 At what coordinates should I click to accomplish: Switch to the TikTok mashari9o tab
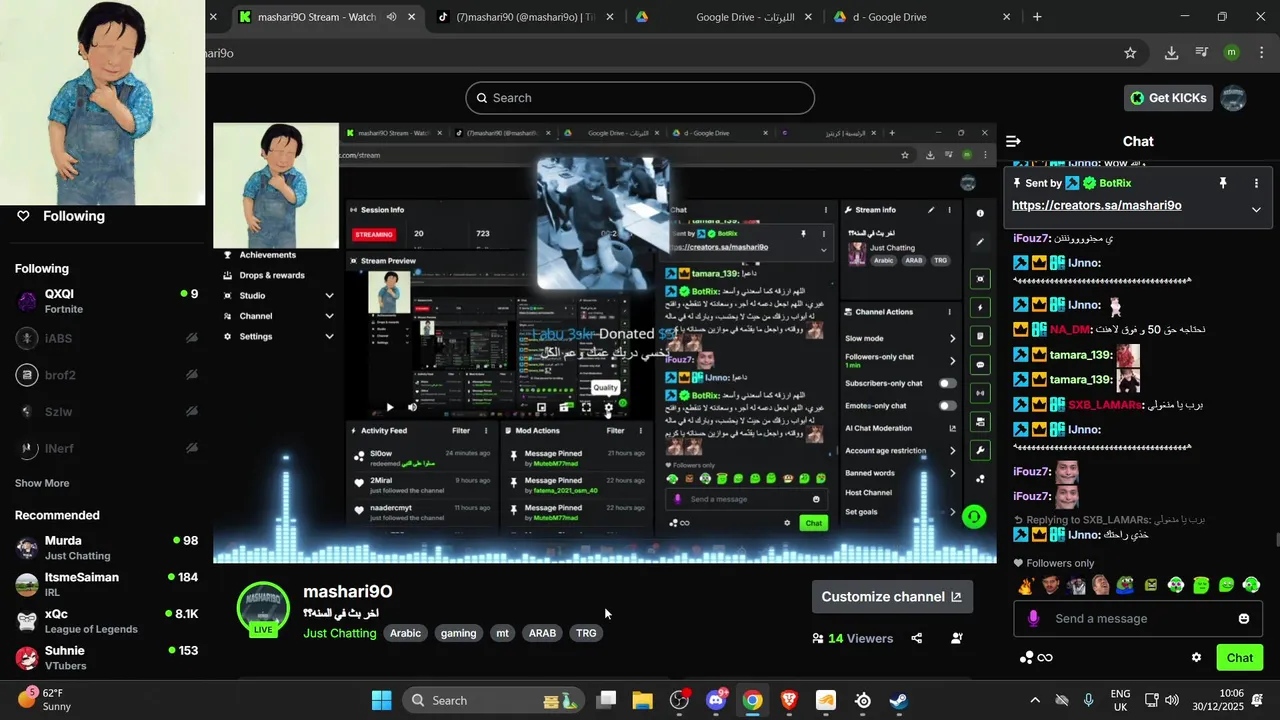click(x=525, y=17)
